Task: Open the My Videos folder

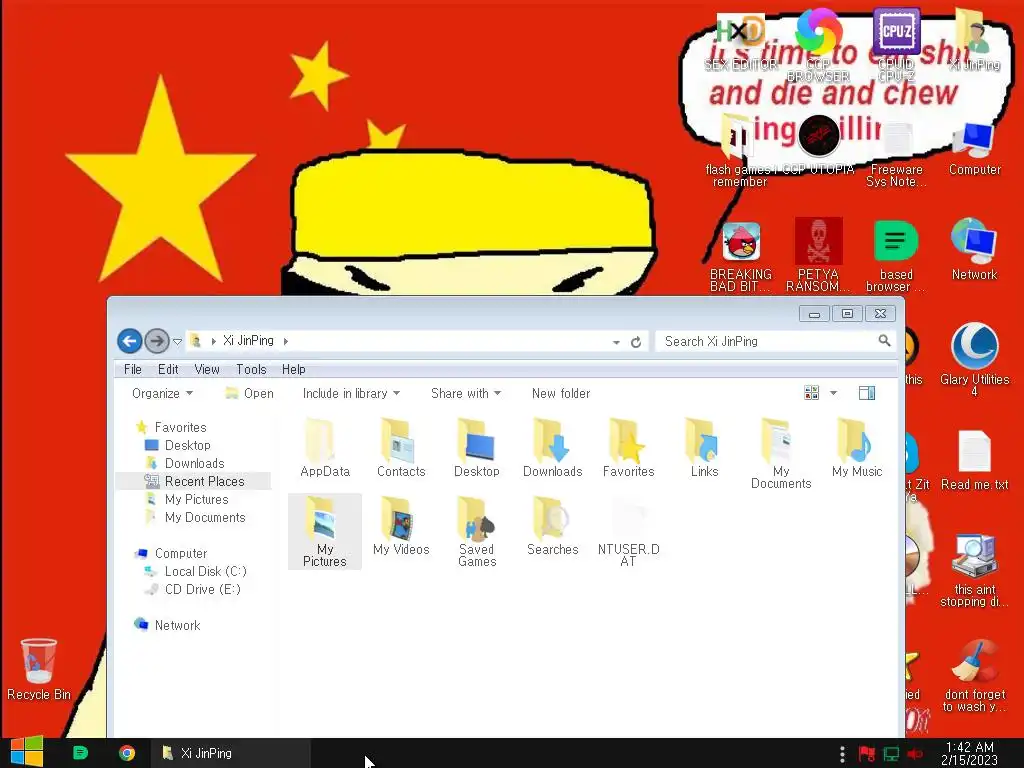Action: [x=401, y=526]
